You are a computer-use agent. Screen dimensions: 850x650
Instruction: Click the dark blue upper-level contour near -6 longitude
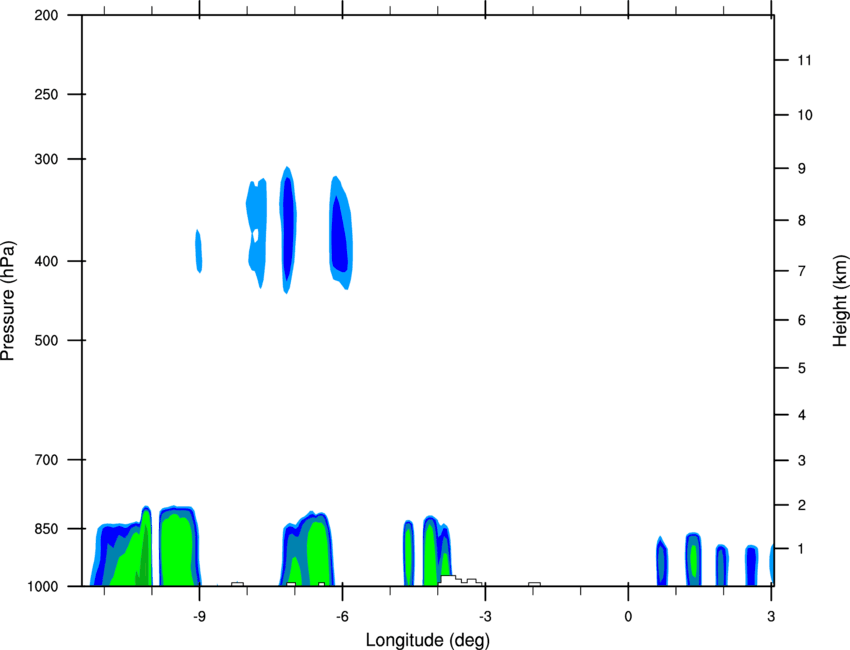[x=339, y=236]
